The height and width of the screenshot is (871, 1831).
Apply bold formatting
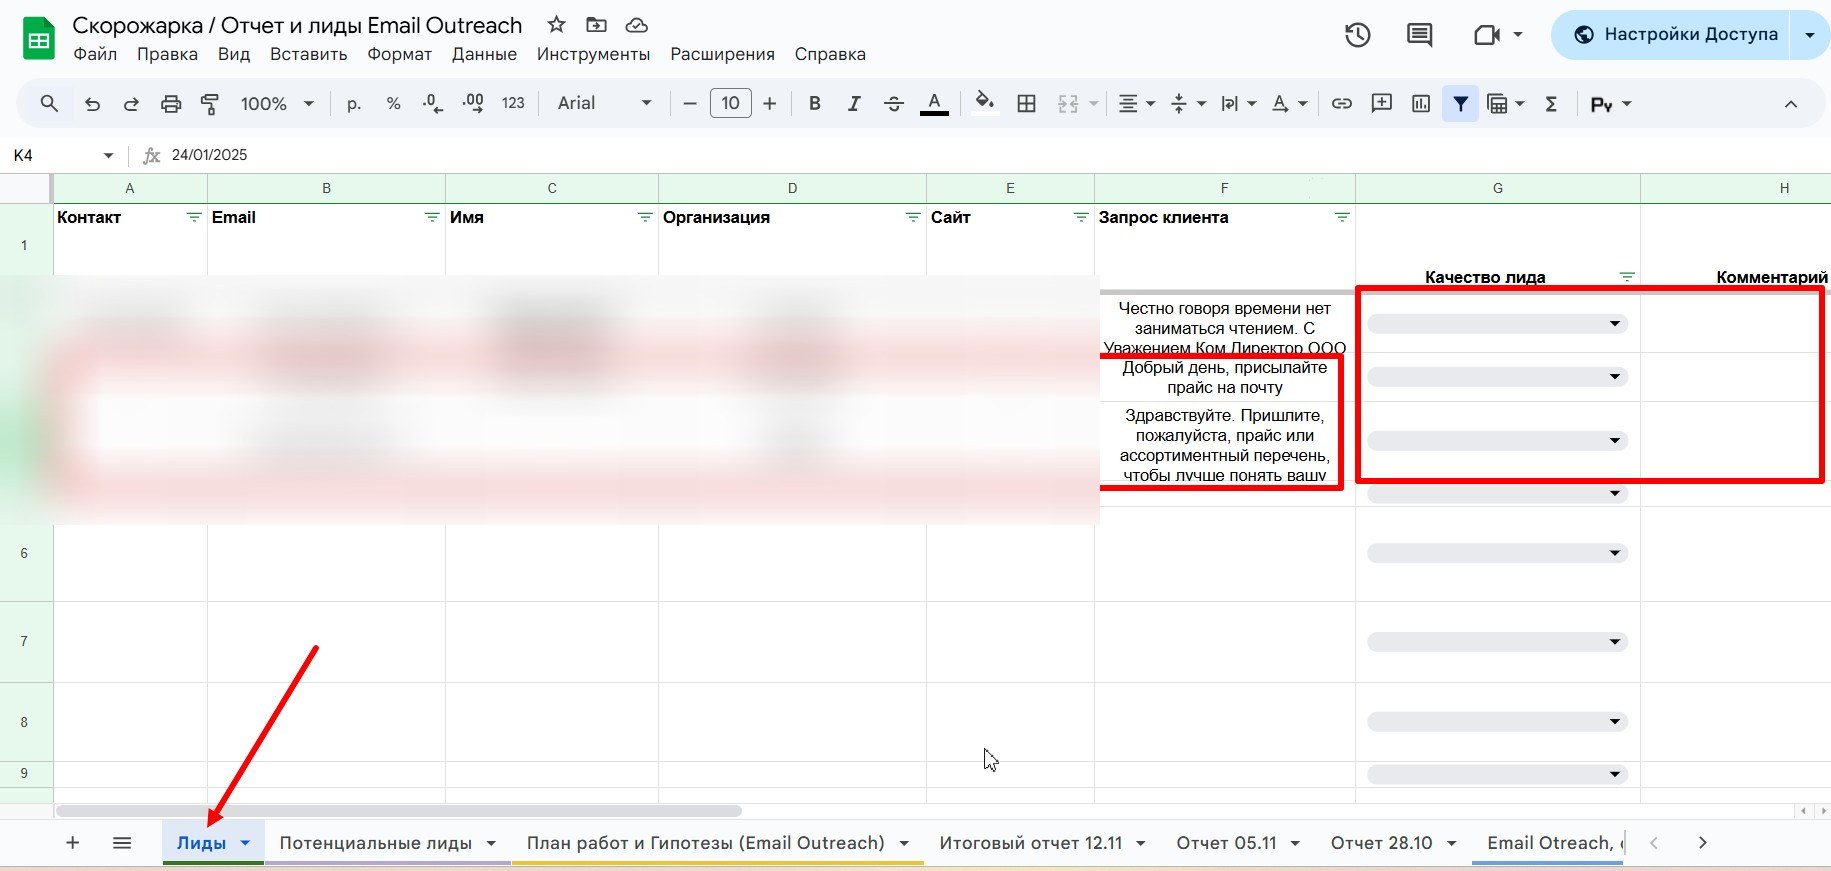(x=815, y=104)
